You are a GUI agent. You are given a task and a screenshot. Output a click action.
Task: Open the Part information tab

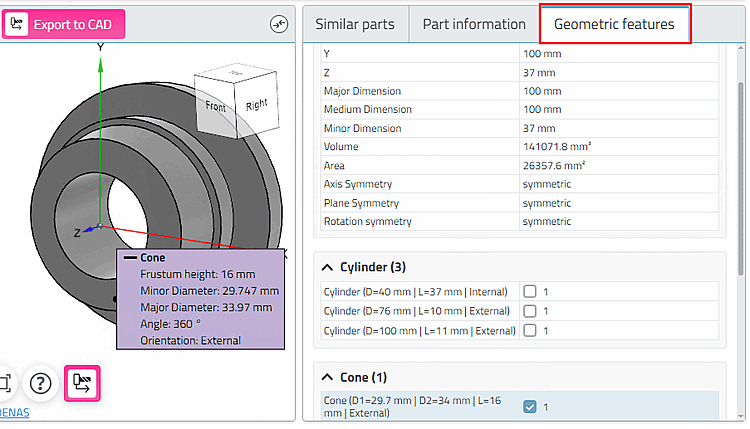tap(474, 24)
